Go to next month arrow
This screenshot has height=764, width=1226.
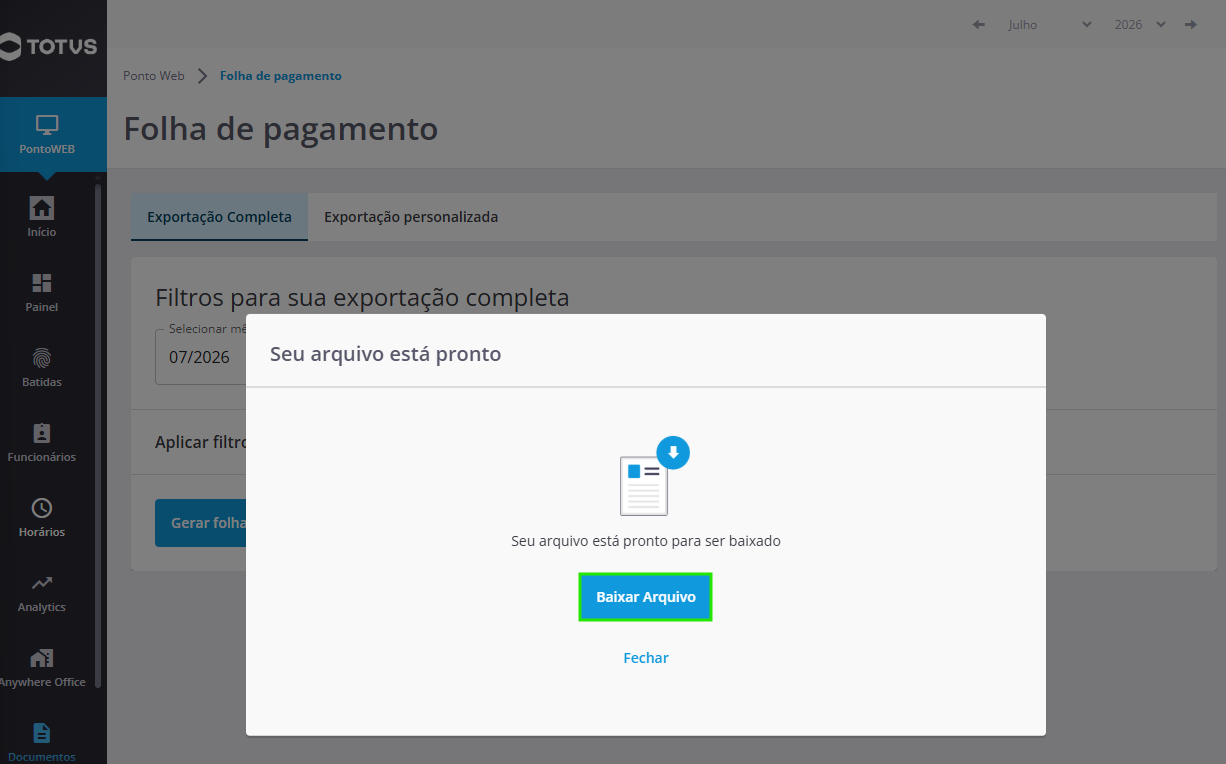[x=1191, y=24]
